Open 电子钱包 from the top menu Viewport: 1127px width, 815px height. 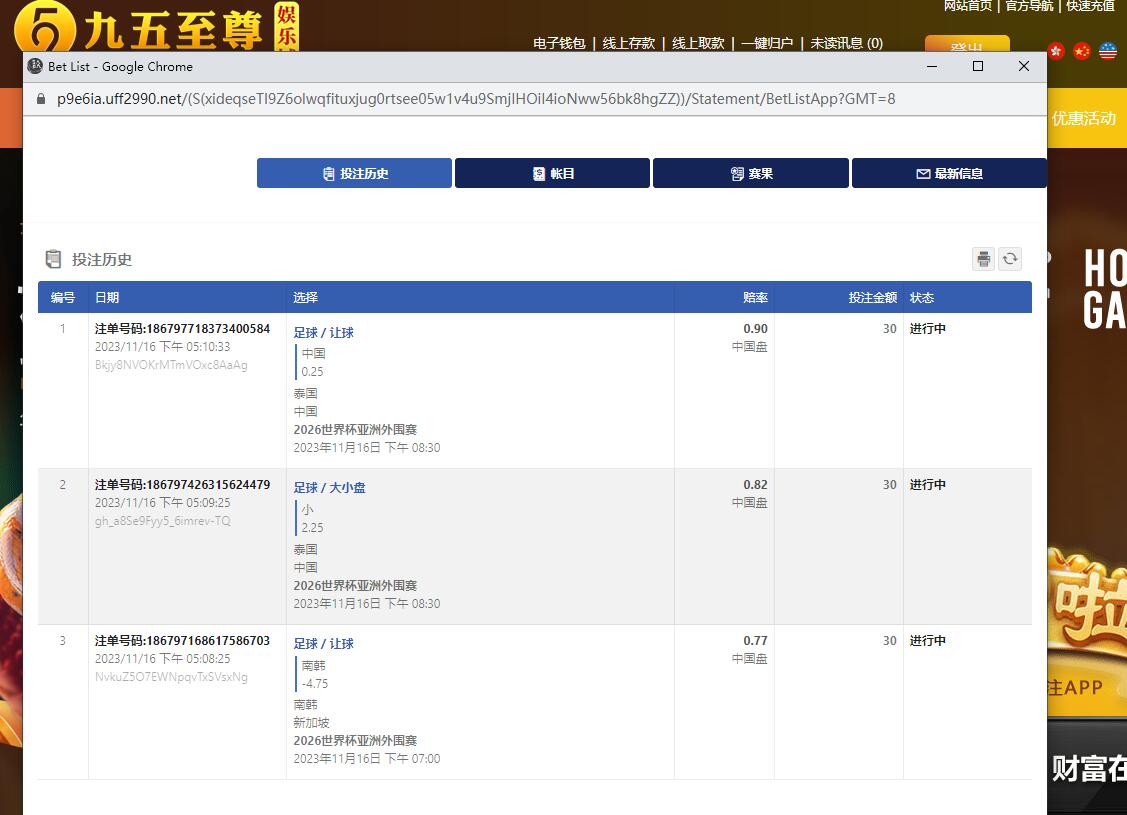[x=559, y=43]
